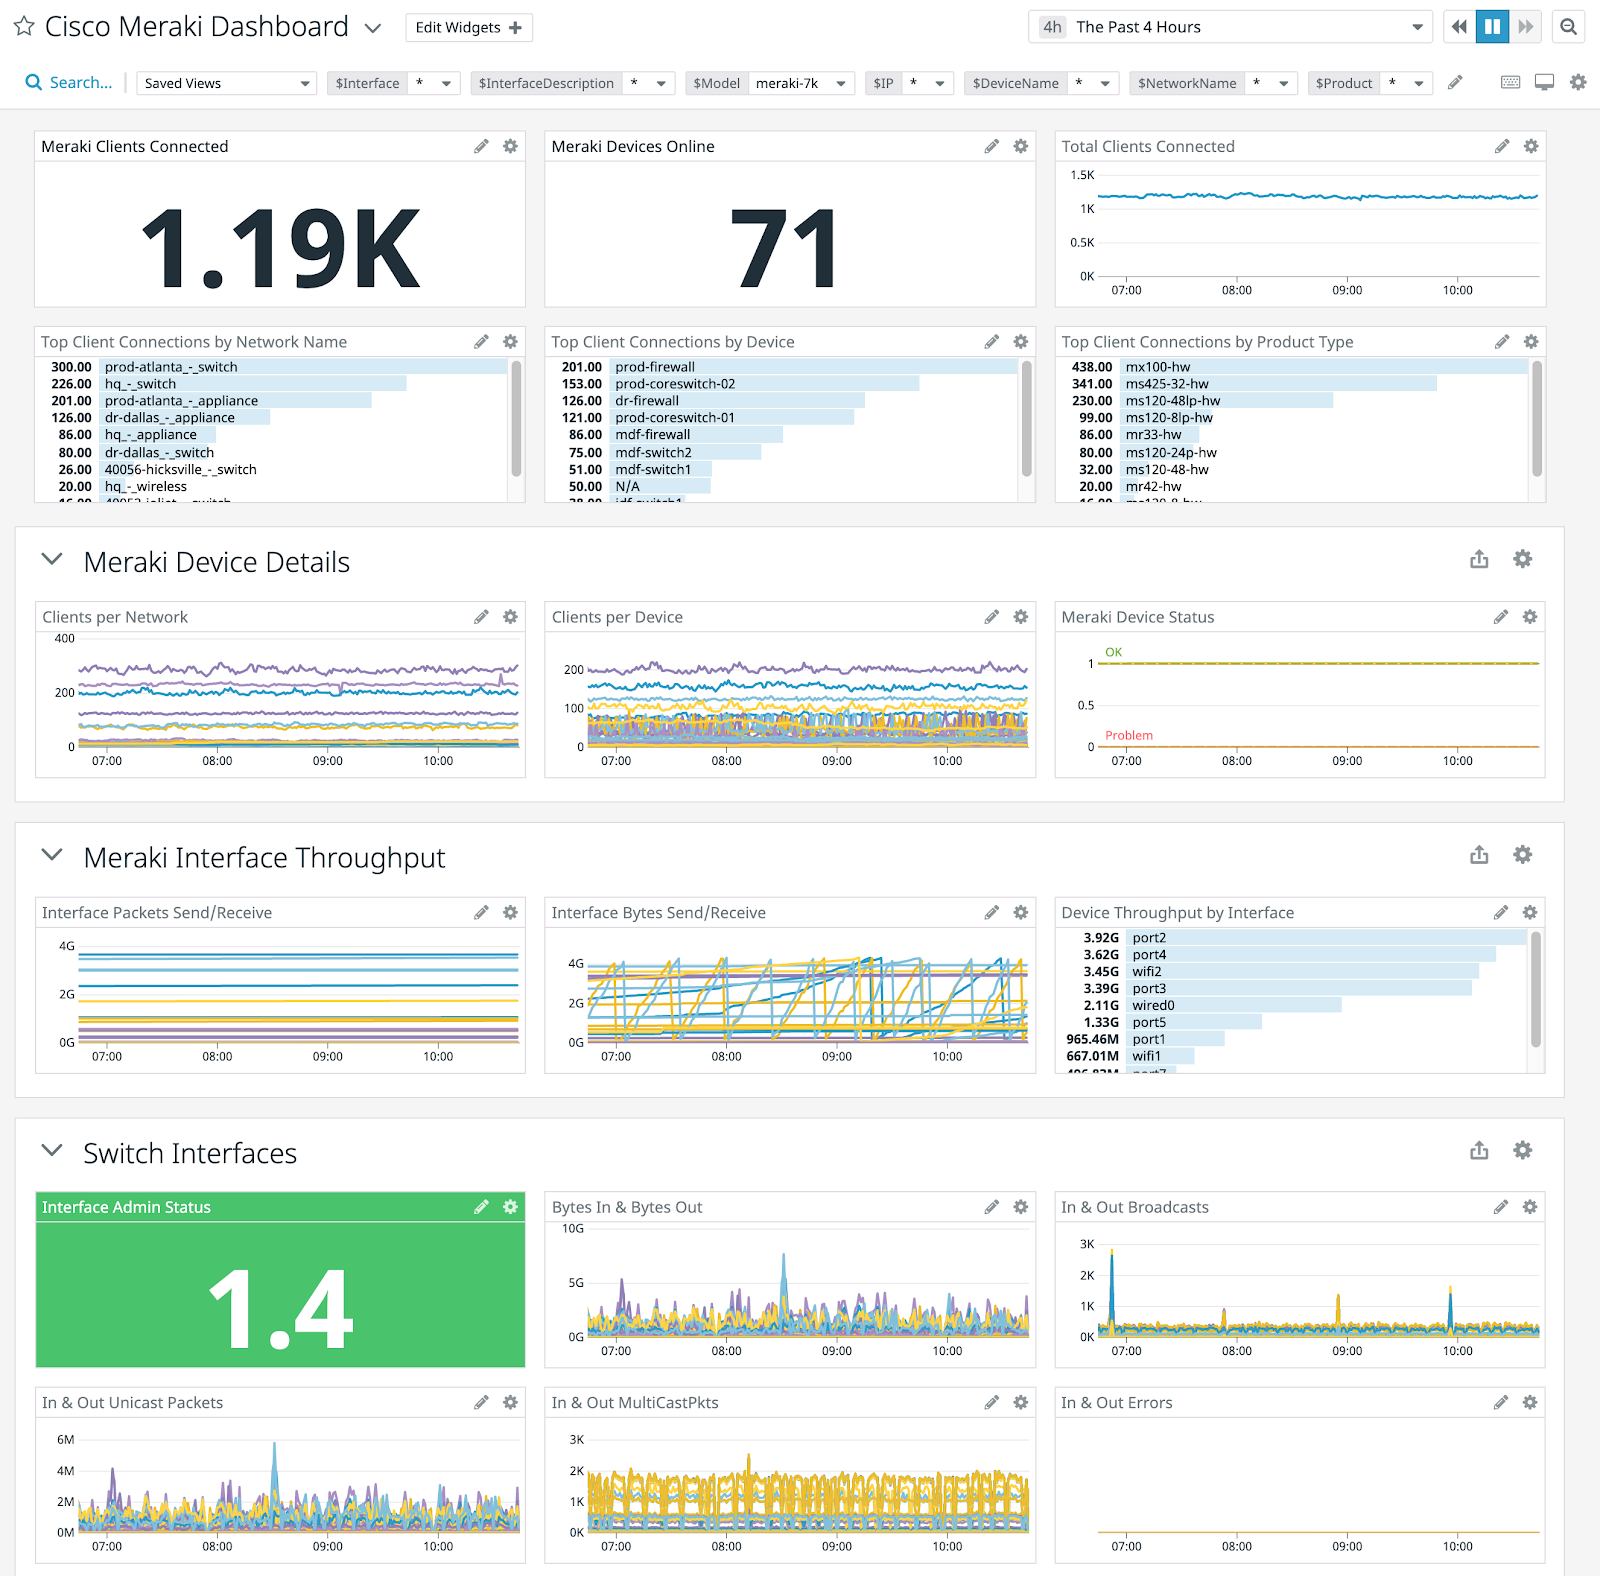The width and height of the screenshot is (1600, 1576).
Task: Open settings for Meraki Devices Online widget
Action: click(x=1020, y=146)
